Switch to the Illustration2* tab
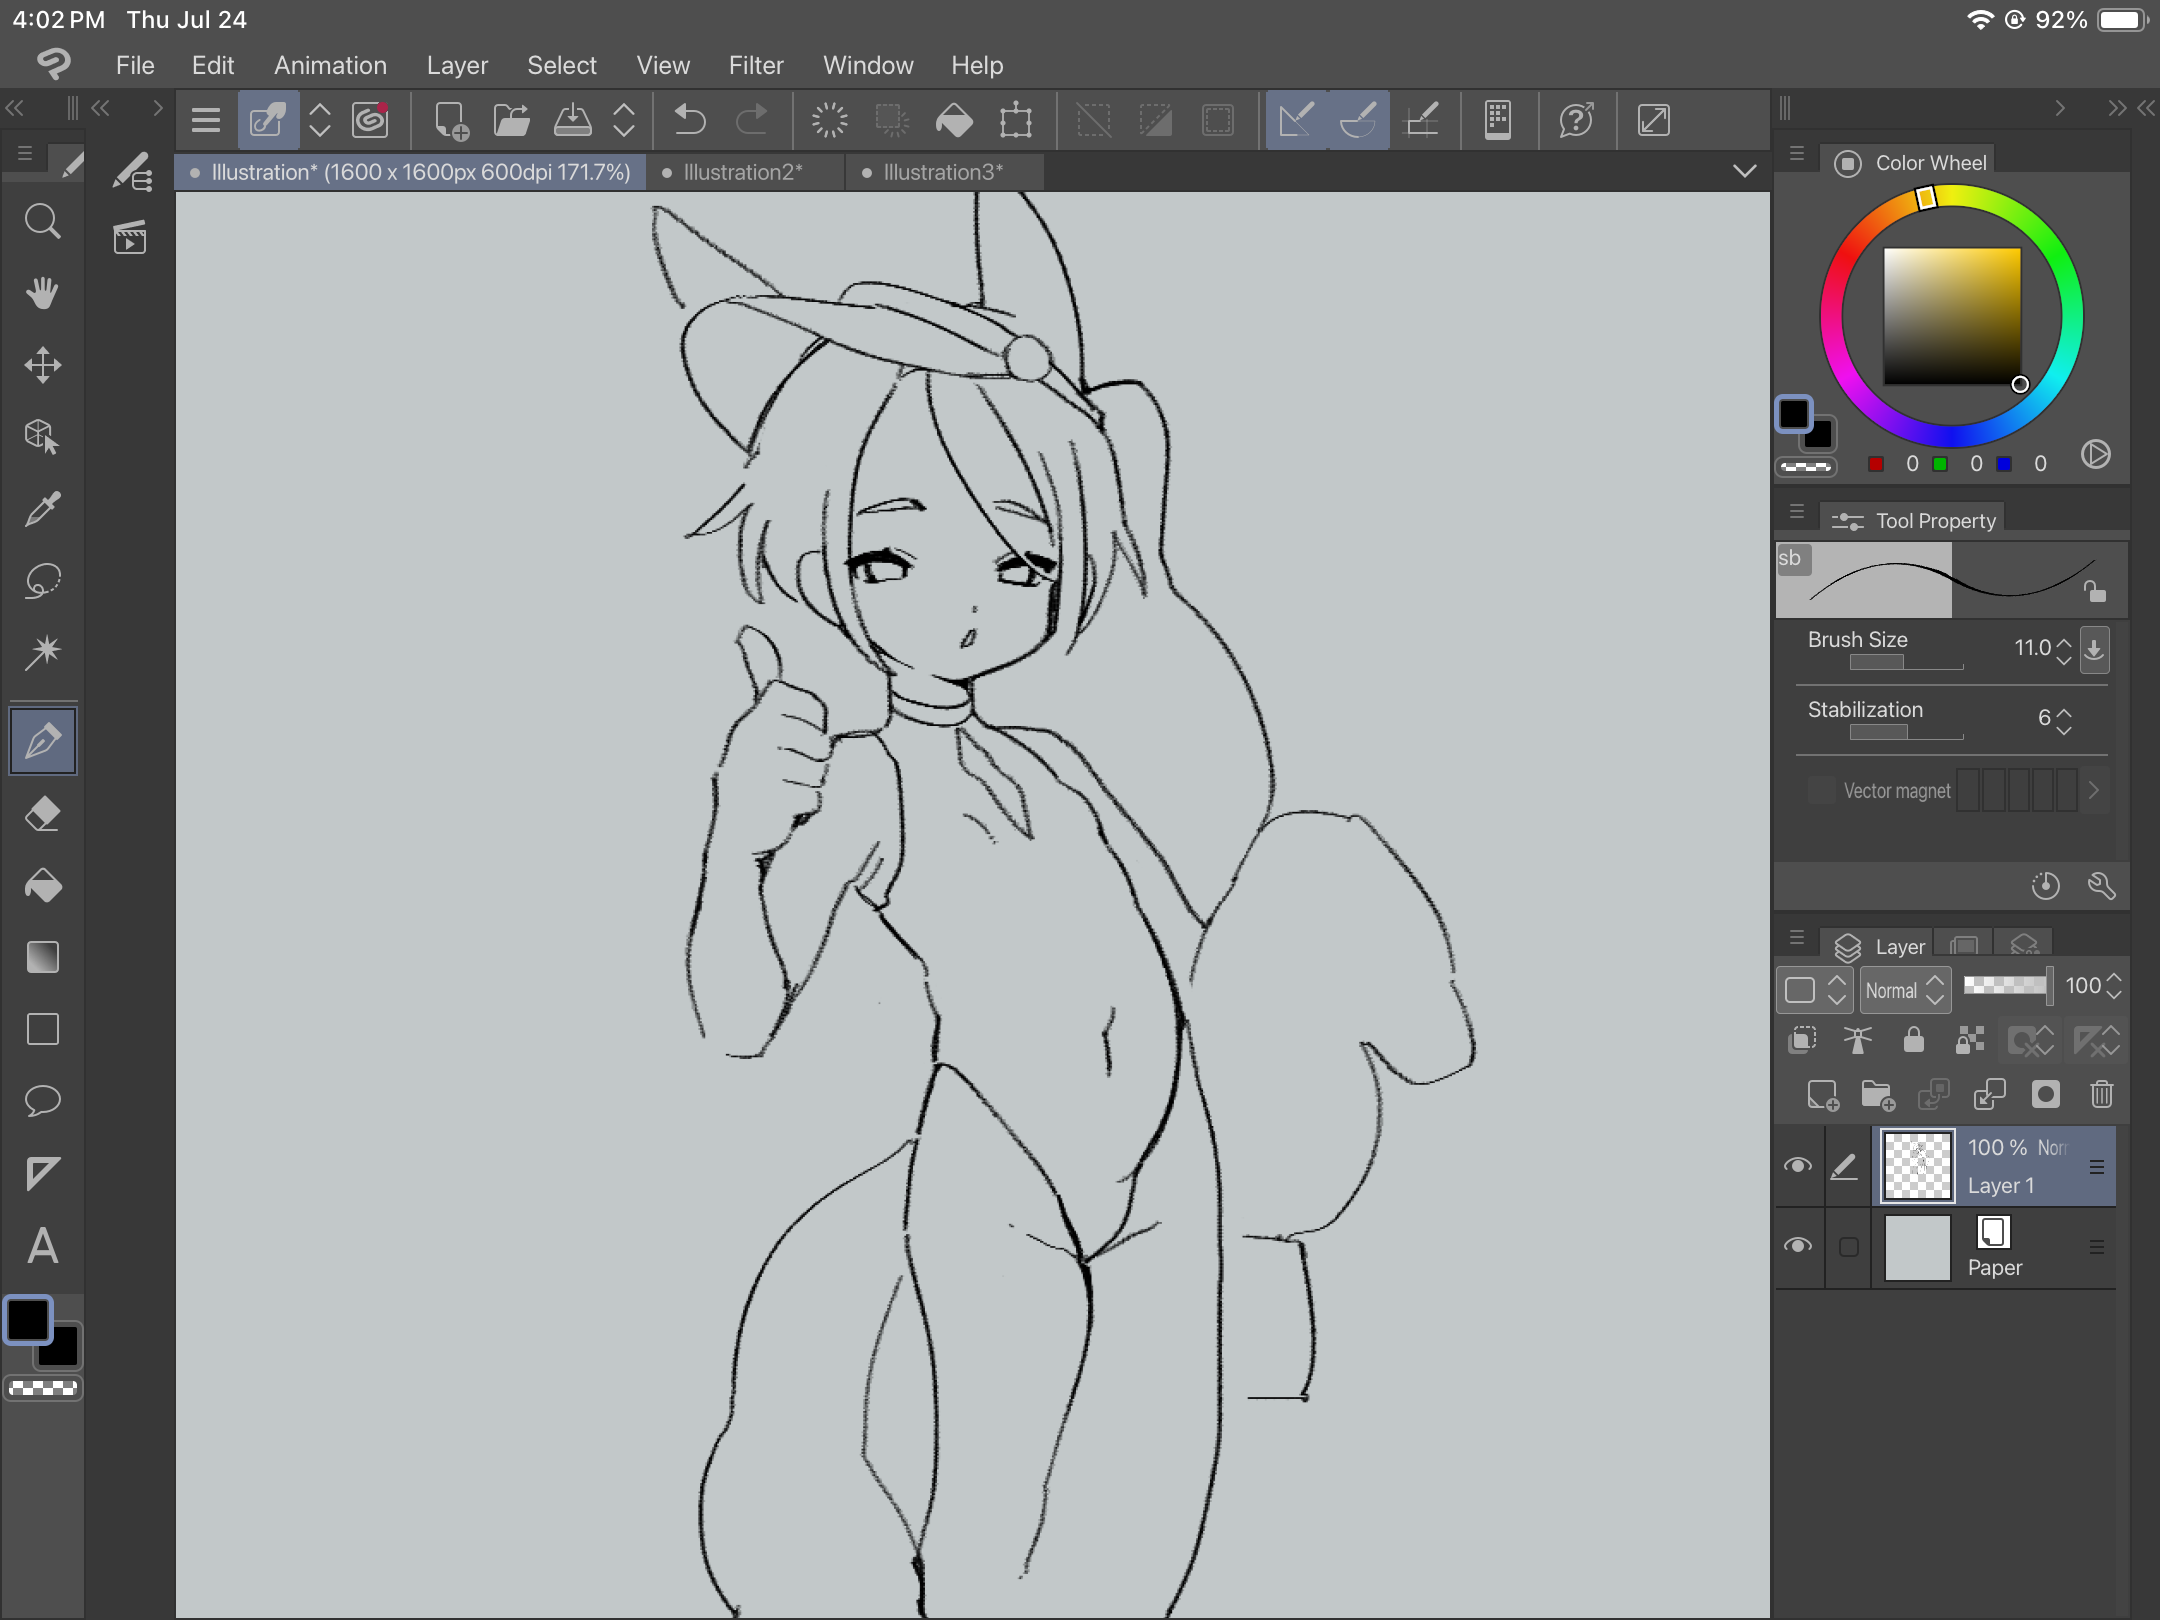Viewport: 2160px width, 1620px height. pos(745,172)
